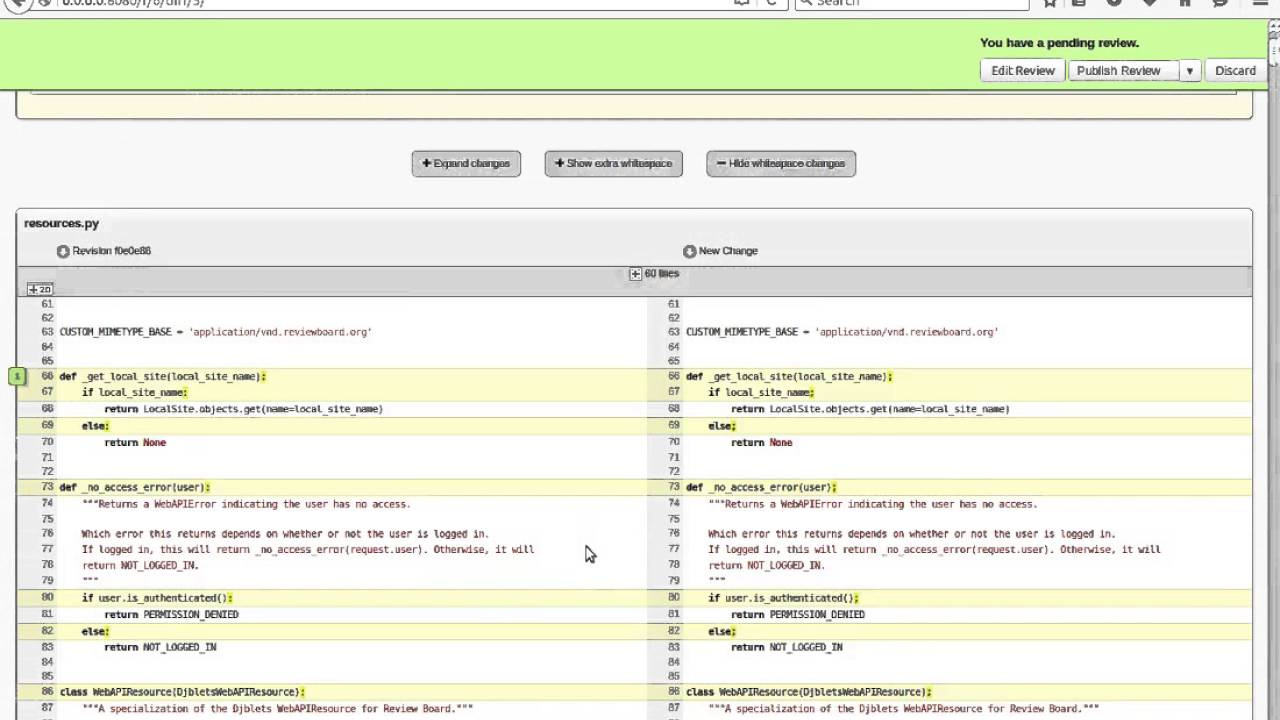The width and height of the screenshot is (1280, 720).
Task: Click 'A specialization of the Djblets' line in New Change column
Action: (x=903, y=708)
